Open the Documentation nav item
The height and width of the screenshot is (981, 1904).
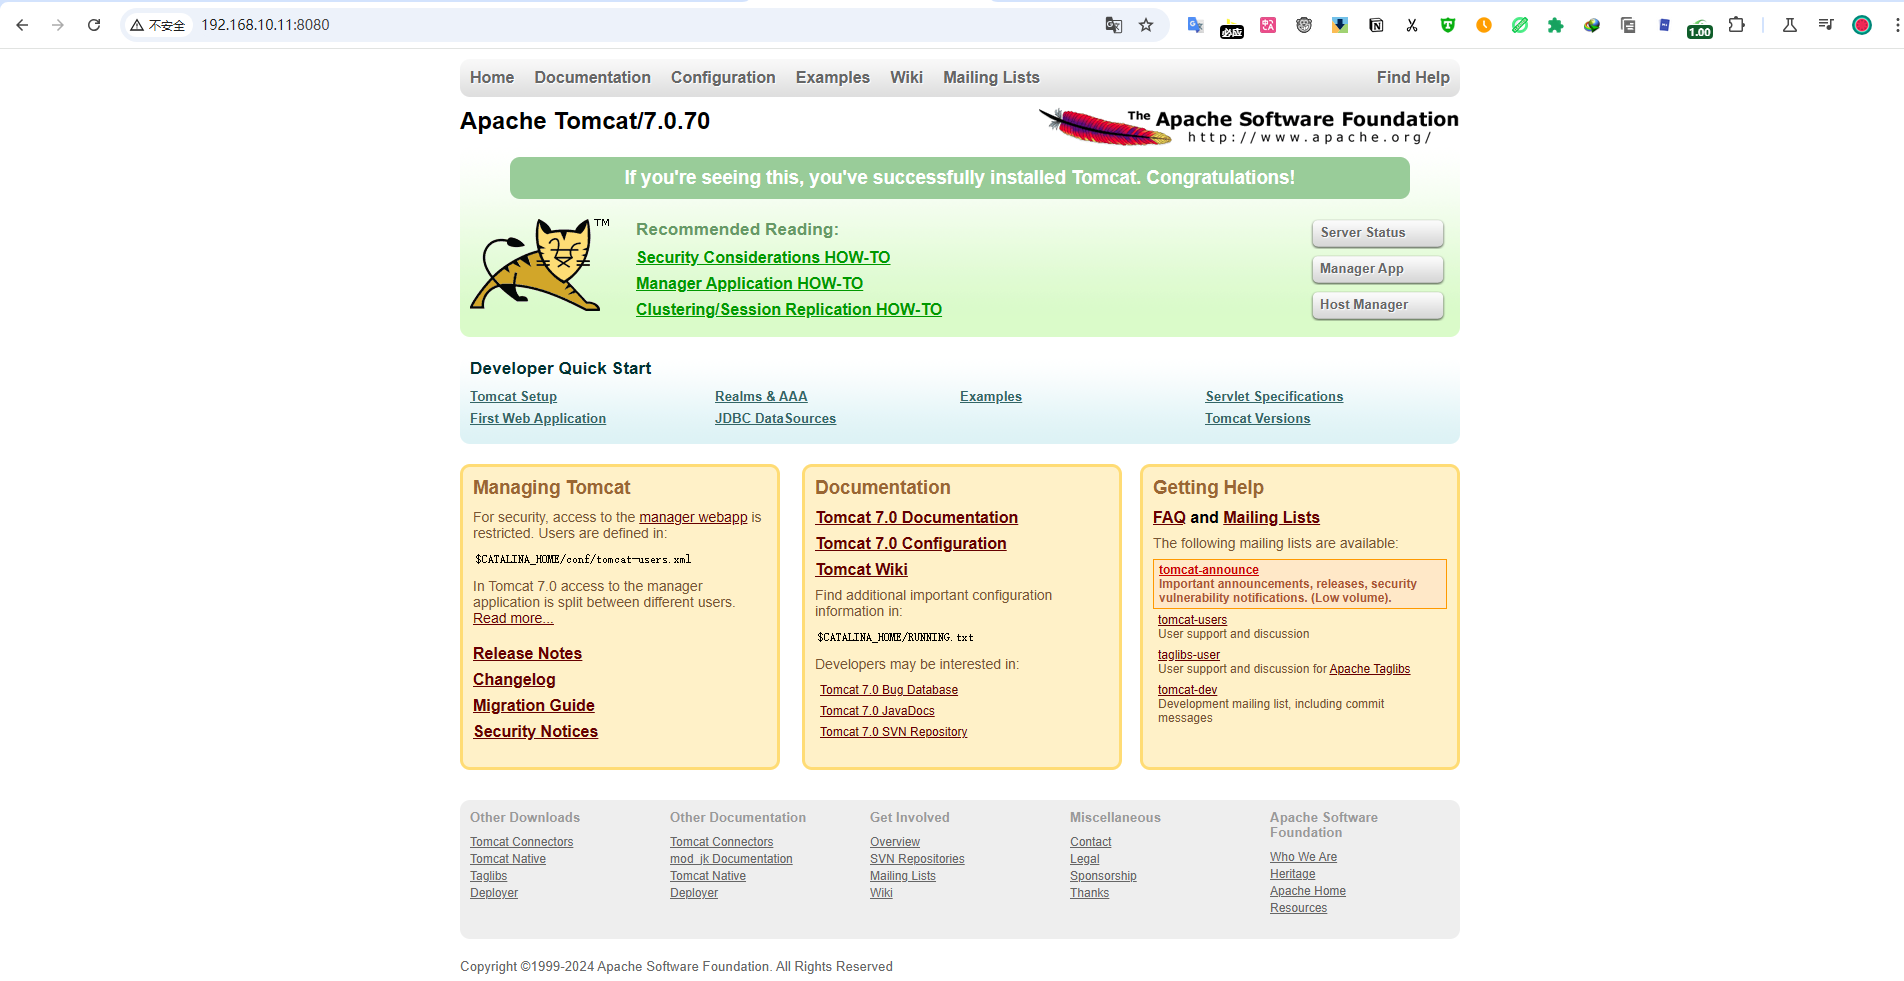coord(592,77)
